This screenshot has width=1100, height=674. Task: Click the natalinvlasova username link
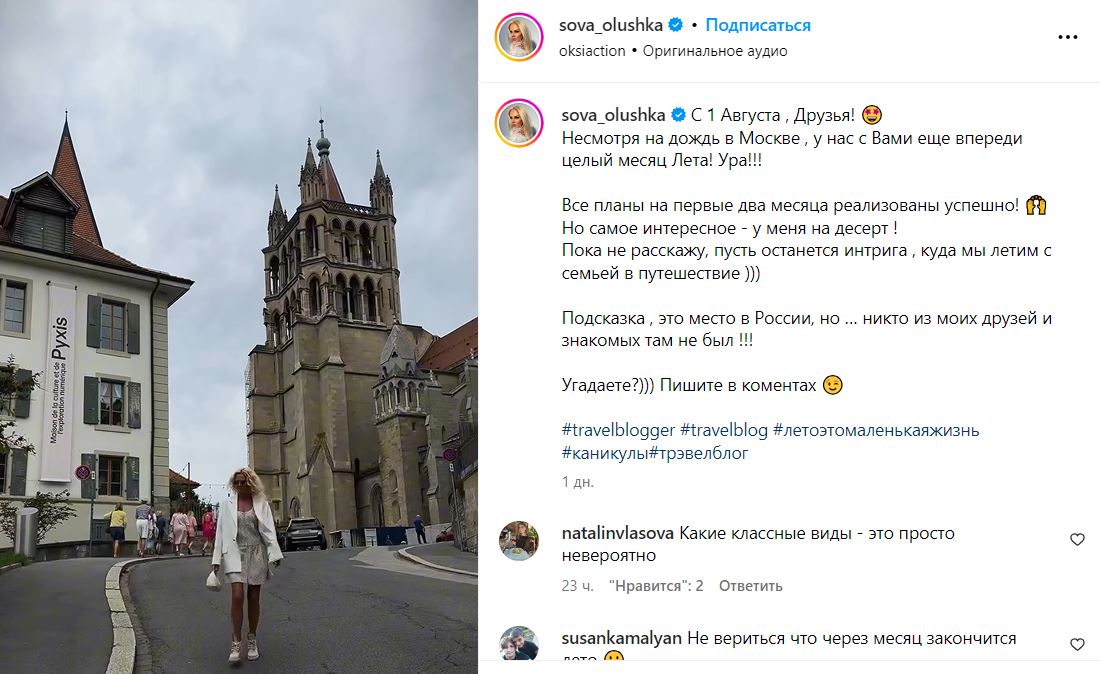coord(618,533)
